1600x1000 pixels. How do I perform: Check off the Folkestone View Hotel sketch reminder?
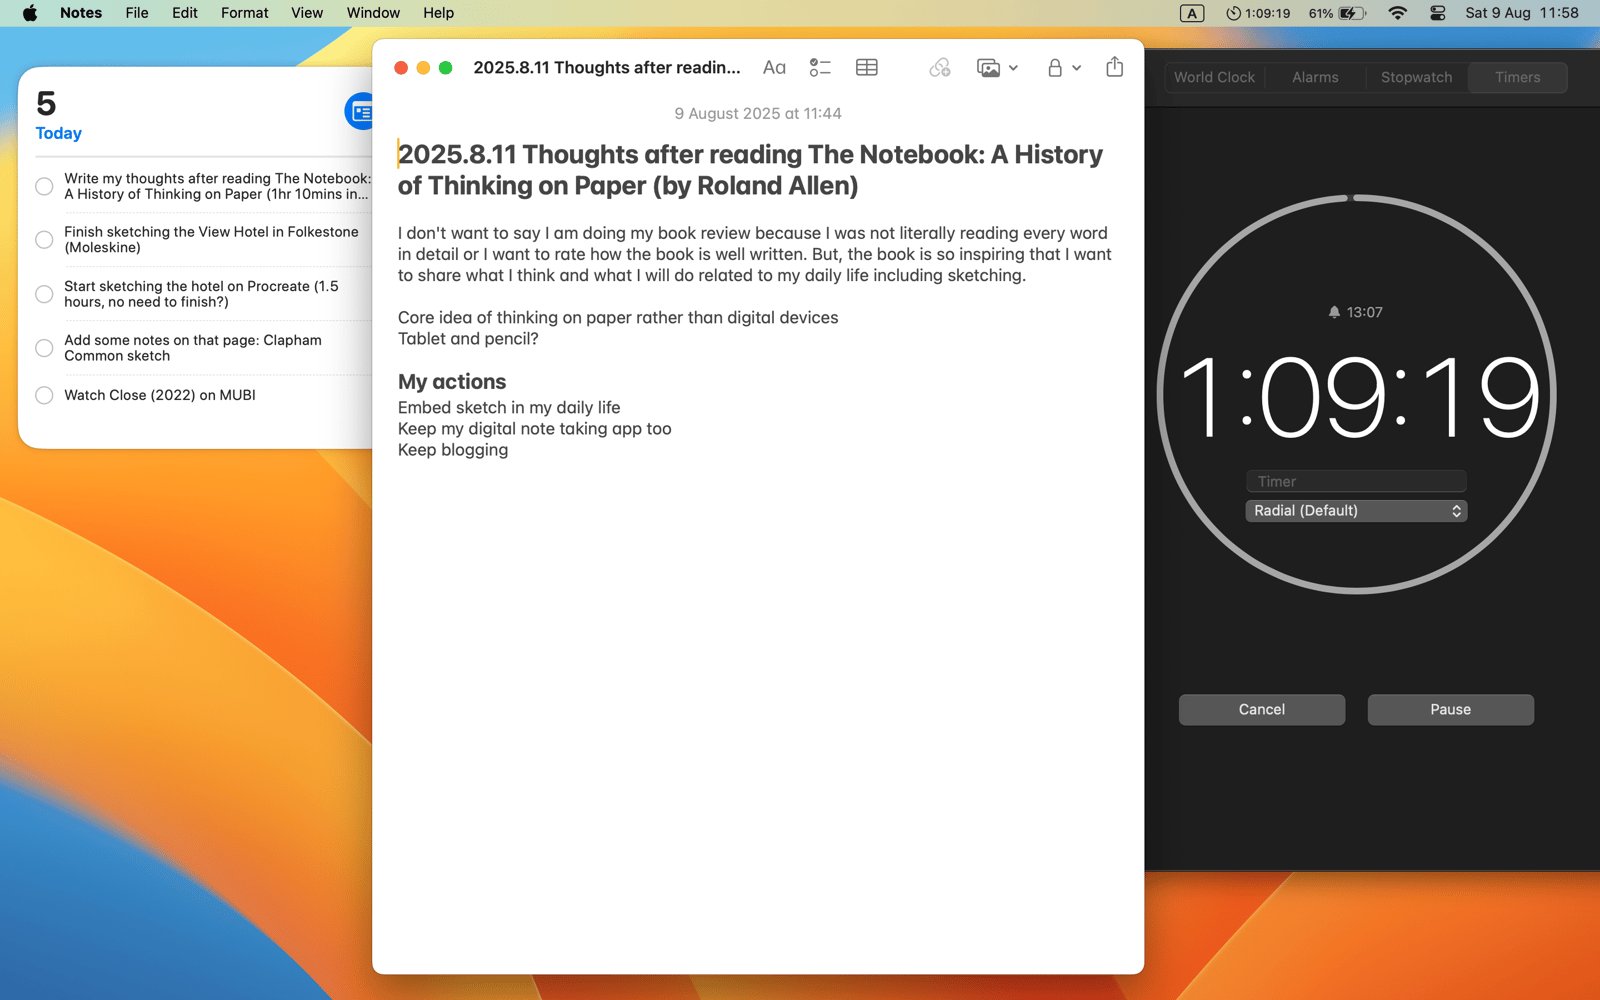[x=44, y=240]
